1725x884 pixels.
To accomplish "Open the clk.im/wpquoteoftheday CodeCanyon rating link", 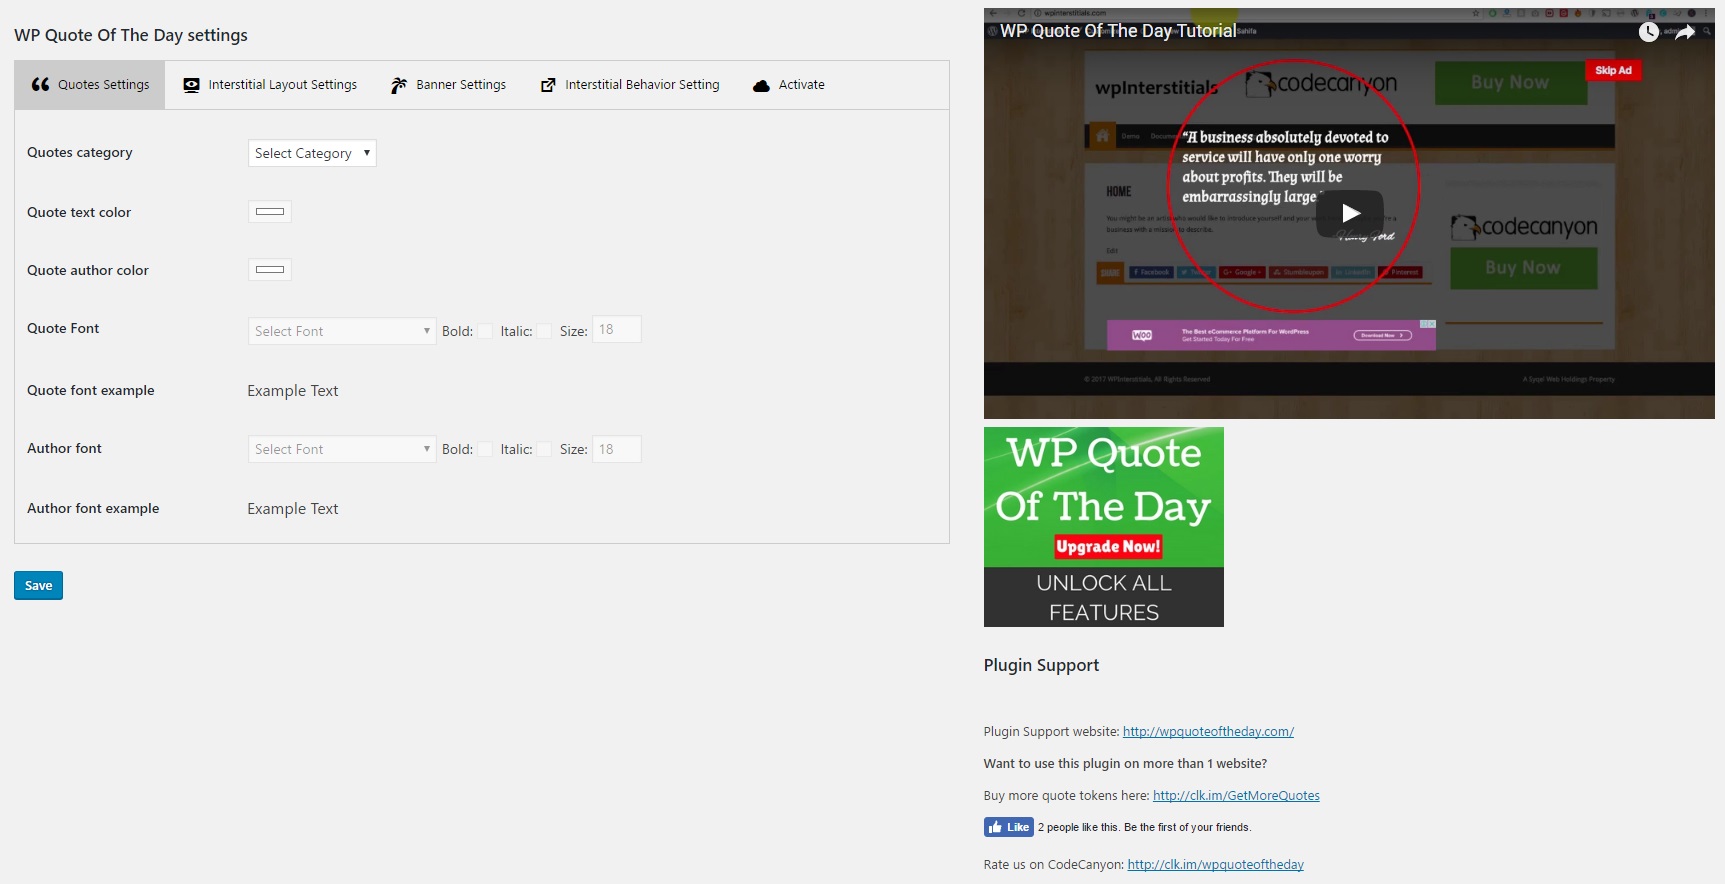I will point(1215,865).
